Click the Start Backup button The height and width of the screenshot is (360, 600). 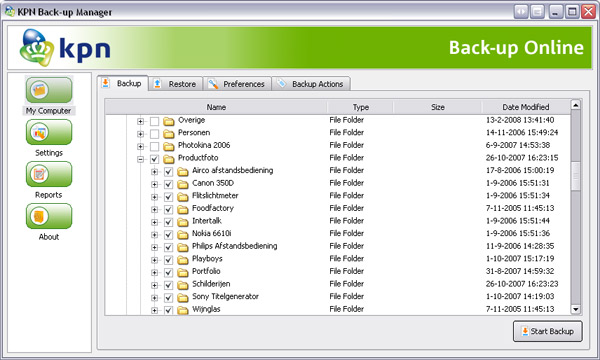(x=548, y=331)
